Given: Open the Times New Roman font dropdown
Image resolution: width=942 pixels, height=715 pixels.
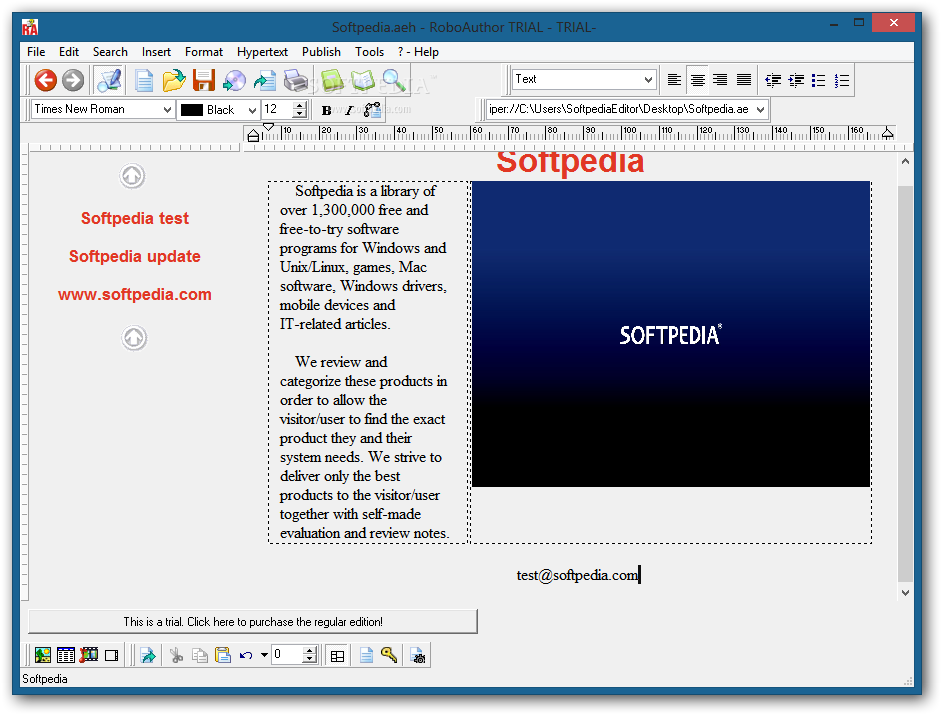Looking at the screenshot, I should tap(167, 109).
